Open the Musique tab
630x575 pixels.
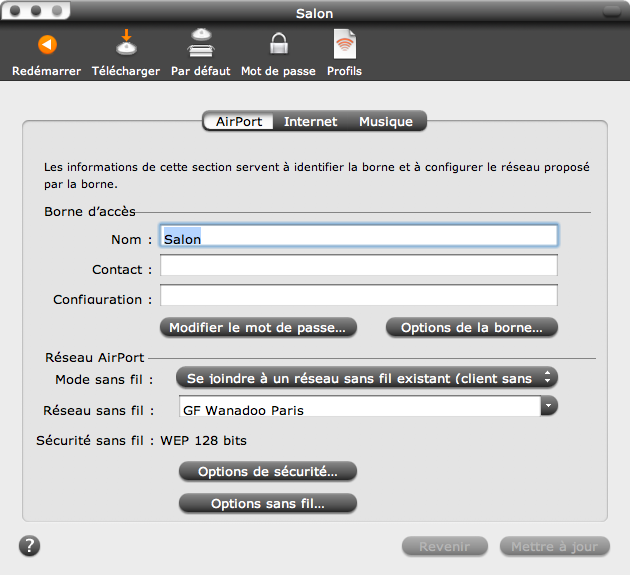click(386, 122)
